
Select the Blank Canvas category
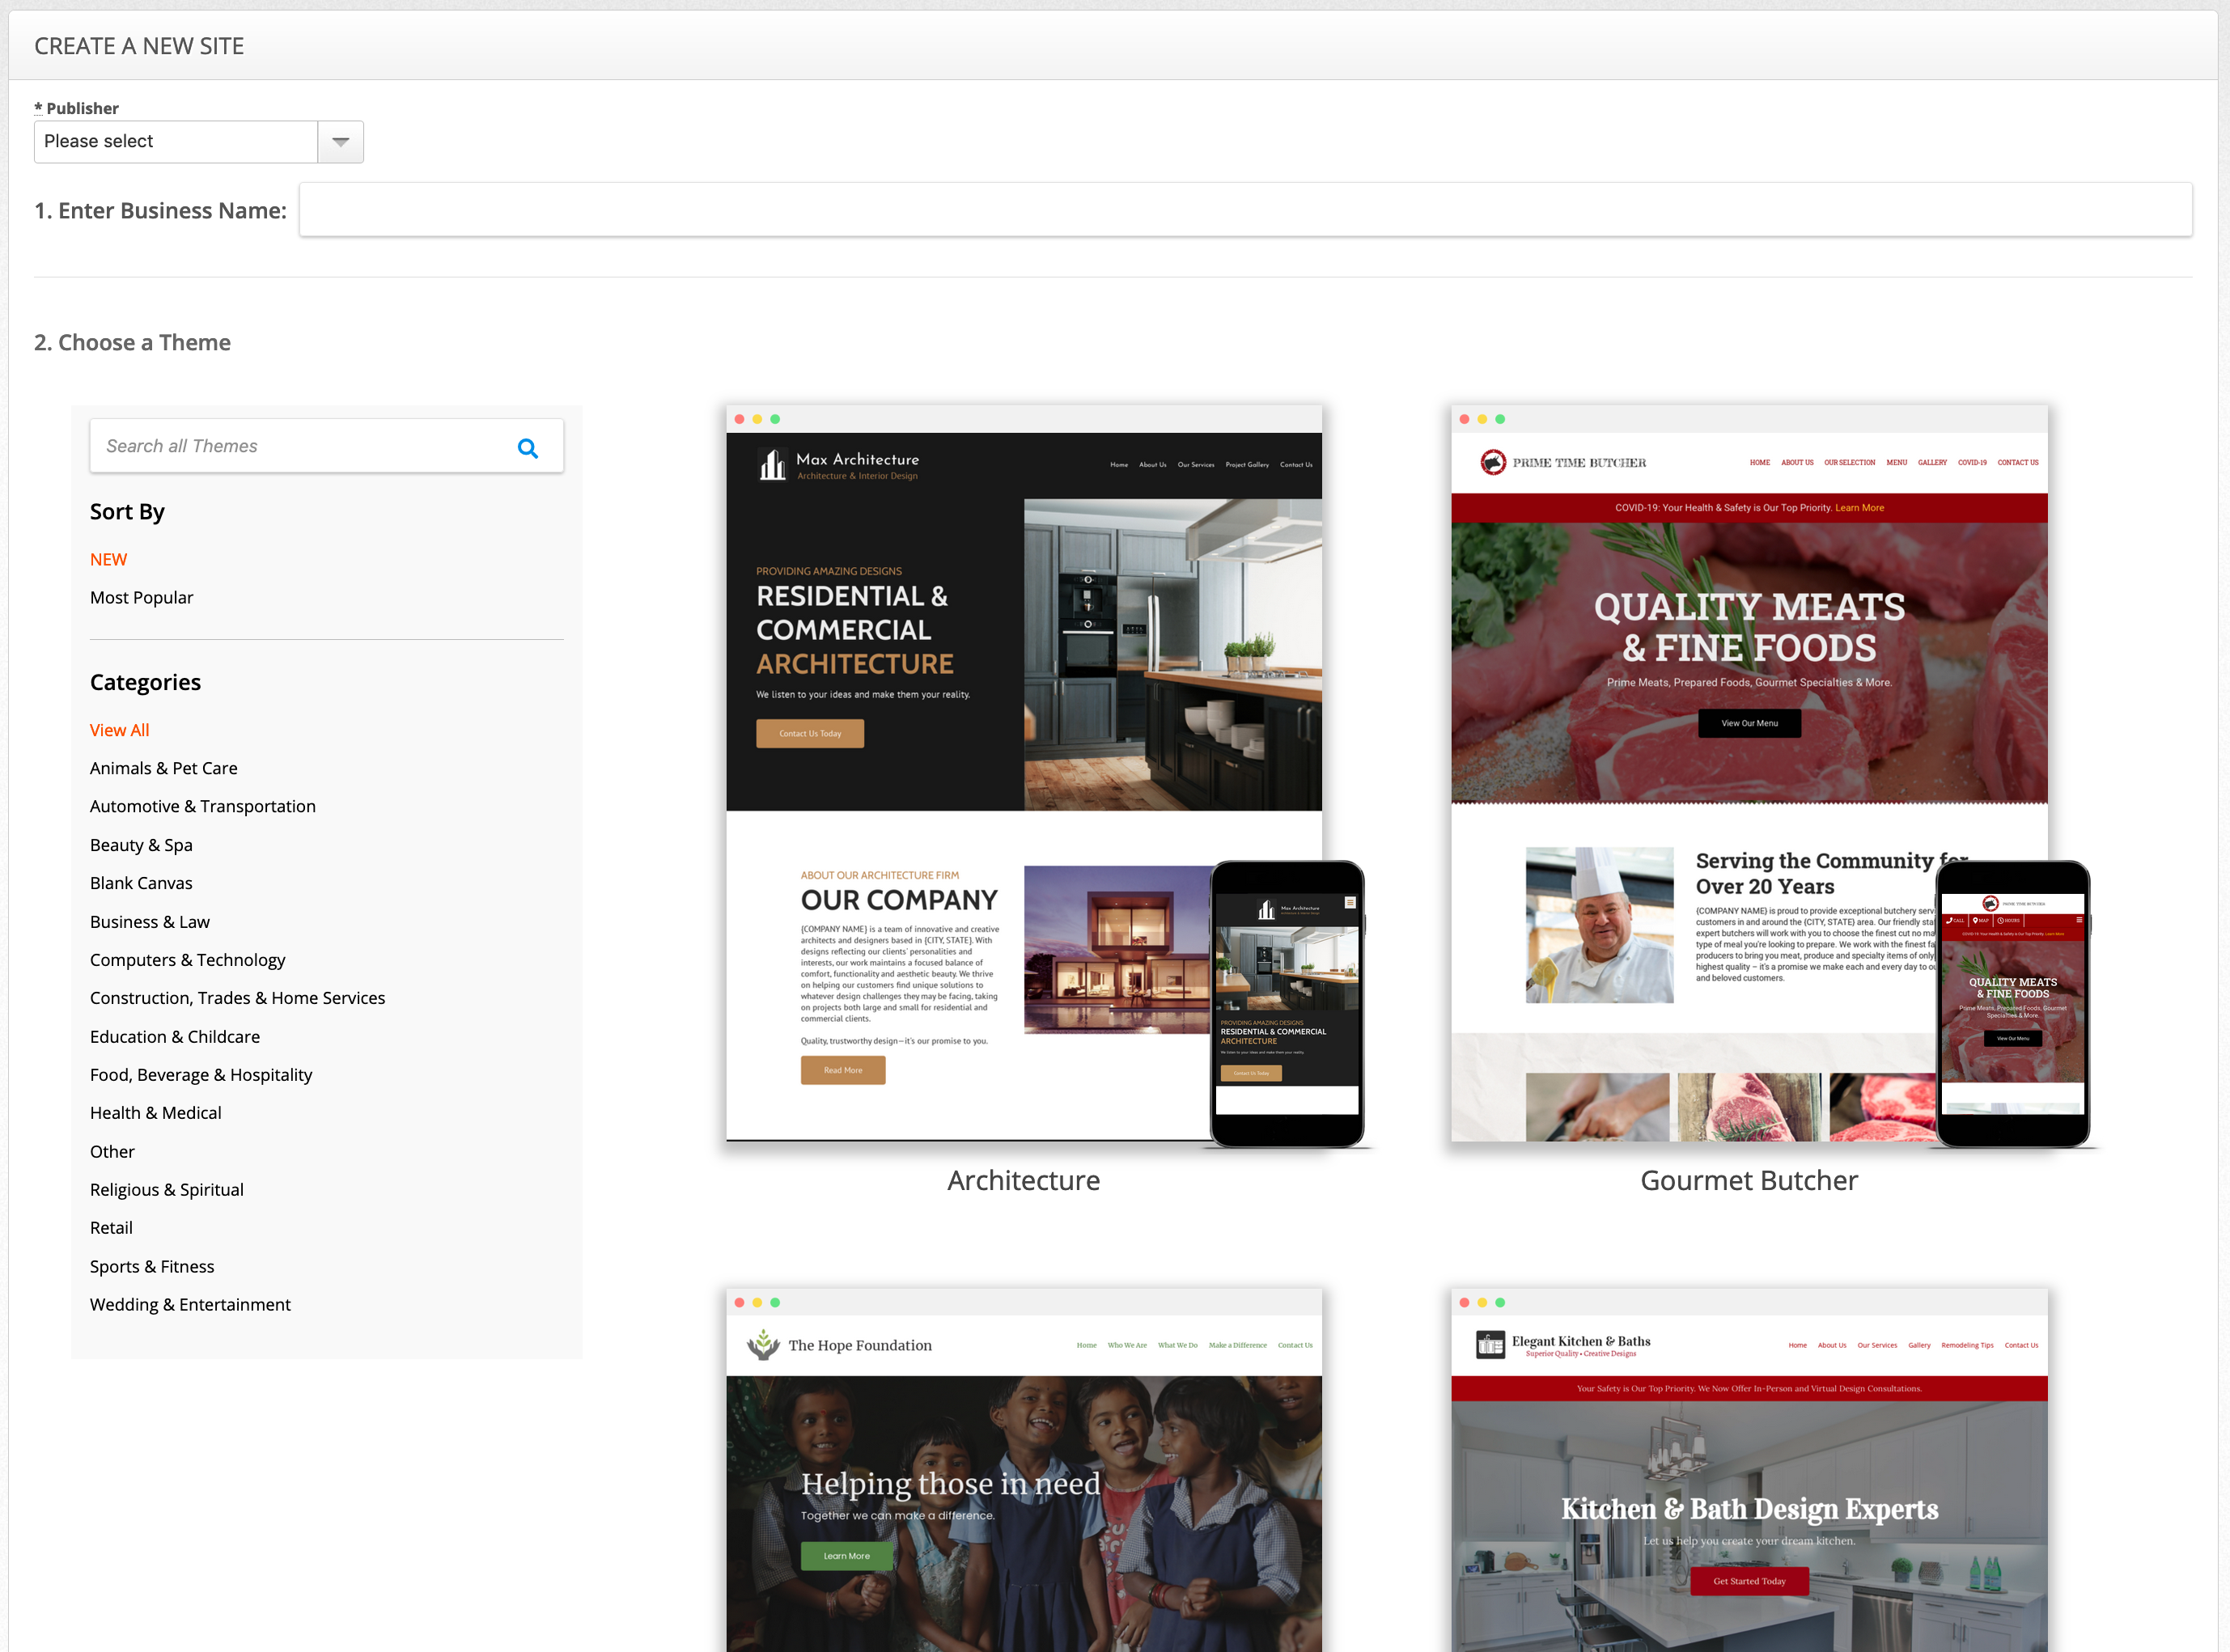coord(141,883)
